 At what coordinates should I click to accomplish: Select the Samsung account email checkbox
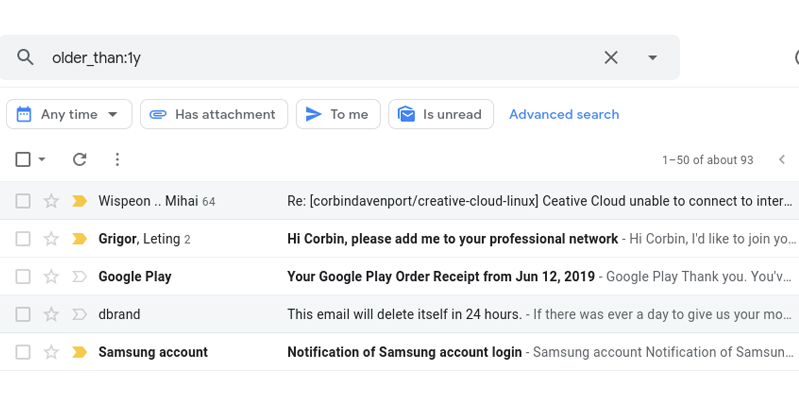(23, 352)
